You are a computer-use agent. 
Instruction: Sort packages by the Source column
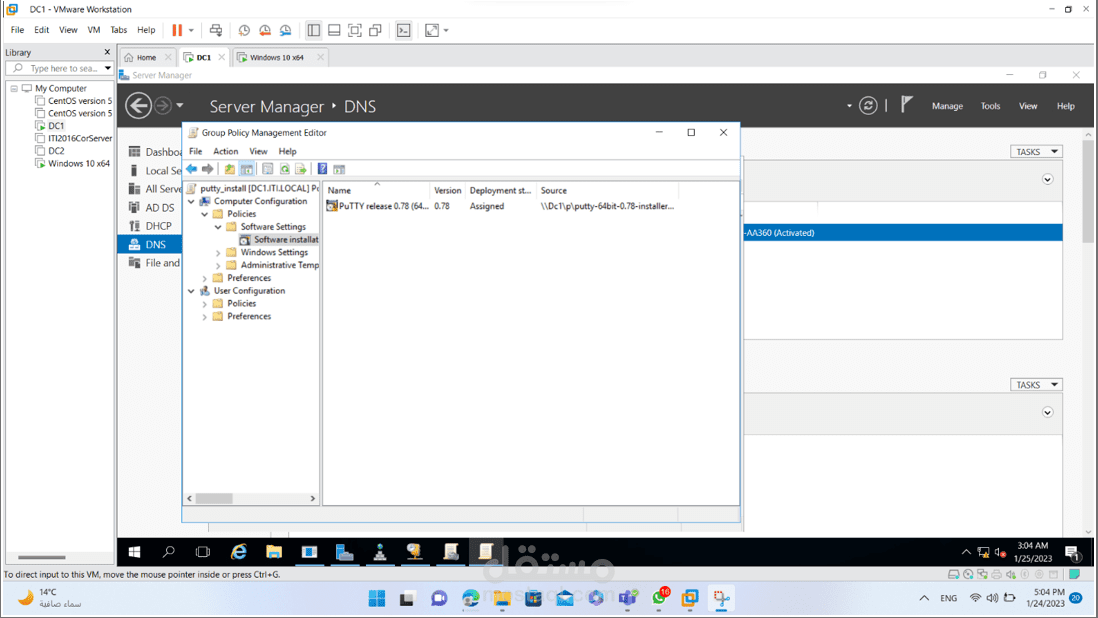click(607, 190)
